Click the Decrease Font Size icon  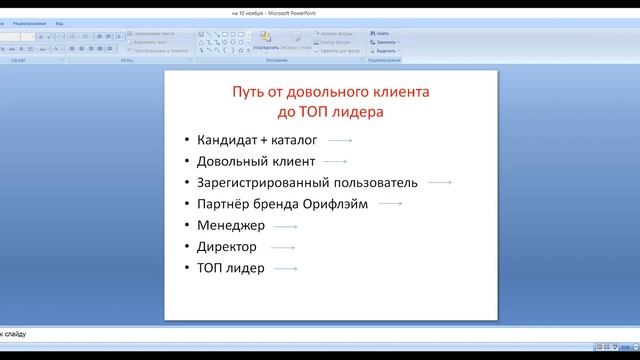49,37
